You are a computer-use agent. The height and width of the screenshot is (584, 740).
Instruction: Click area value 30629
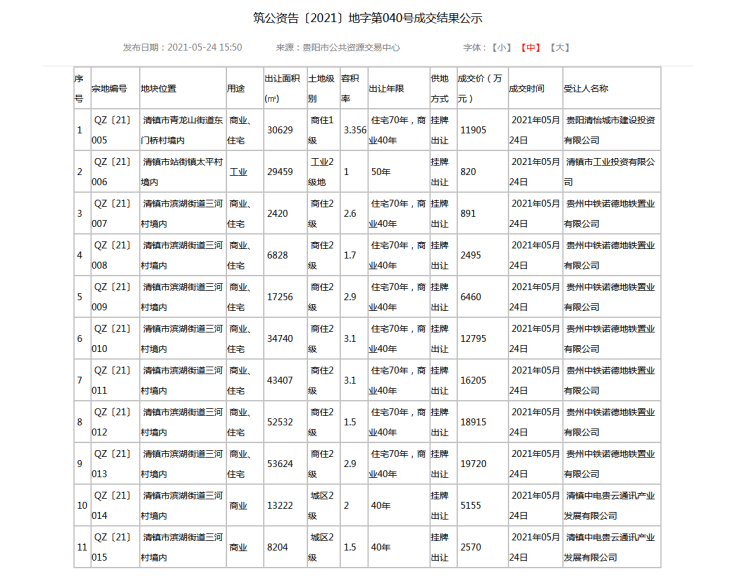[x=280, y=130]
